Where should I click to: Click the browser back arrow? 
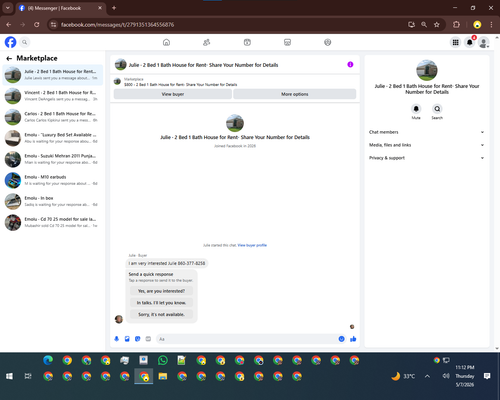click(x=9, y=25)
